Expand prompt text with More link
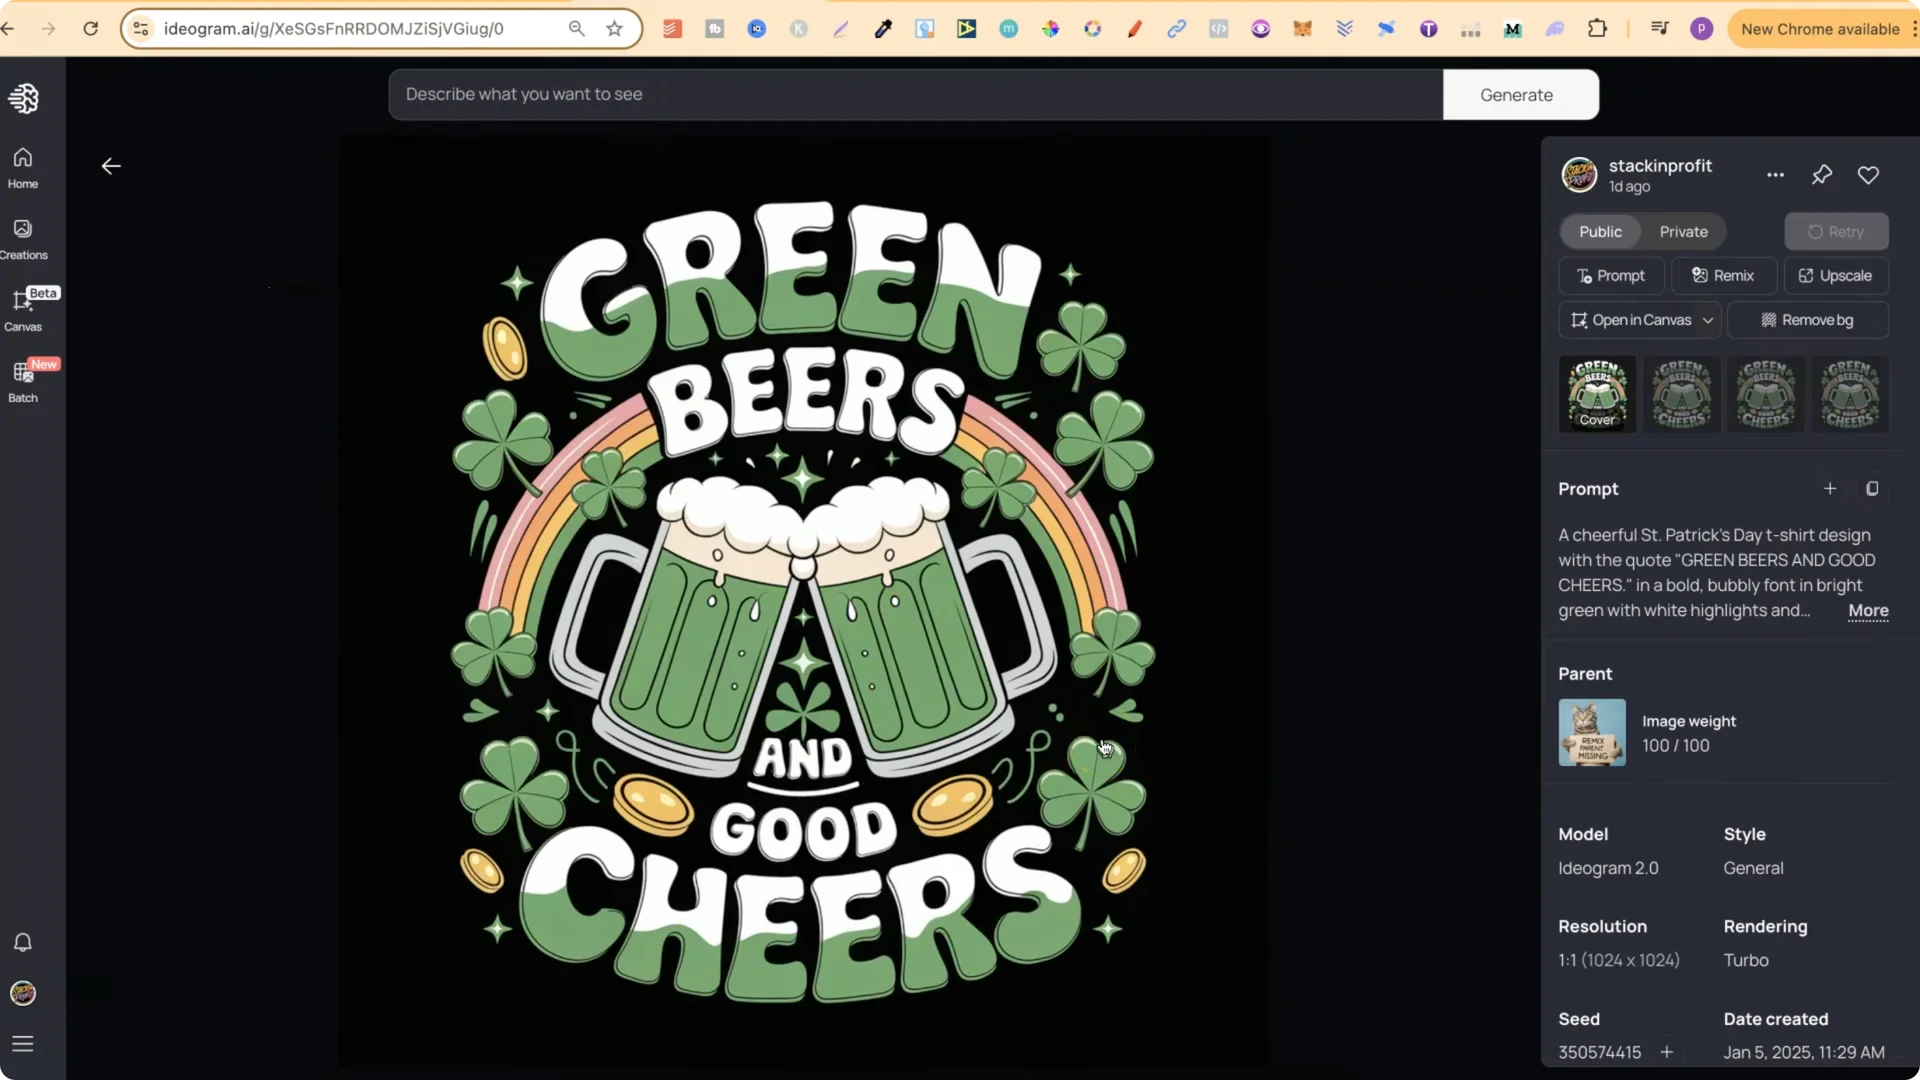Screen dimensions: 1920x1080 click(1868, 611)
